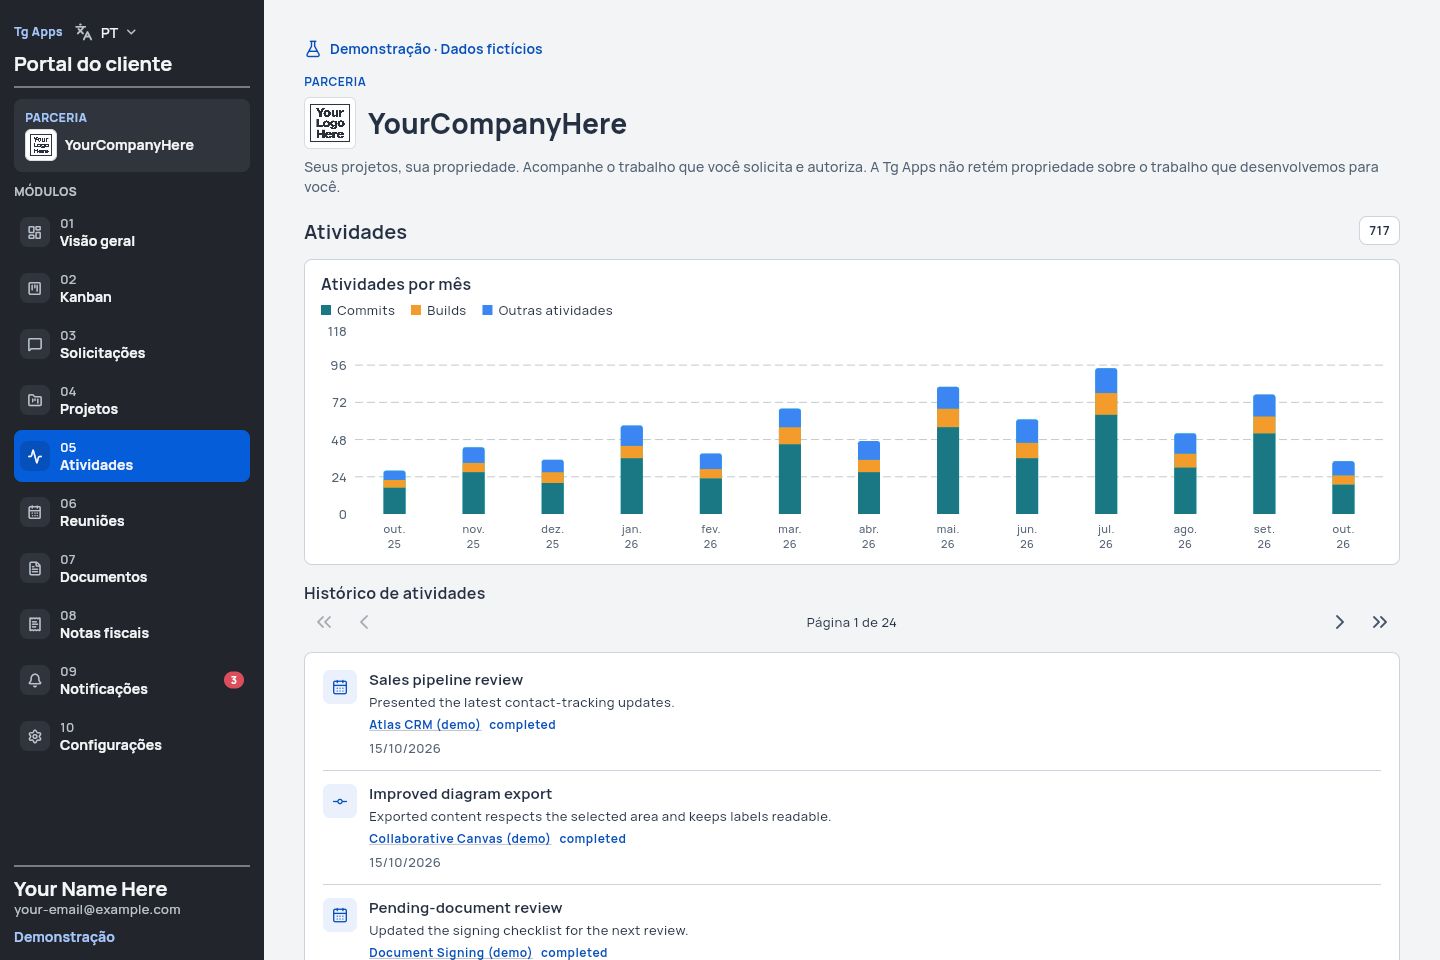Click the Atividades pulse icon
1440x960 pixels.
point(35,456)
